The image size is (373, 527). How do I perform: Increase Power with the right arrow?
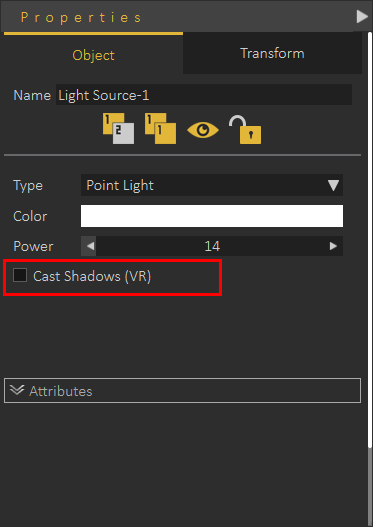coord(333,246)
